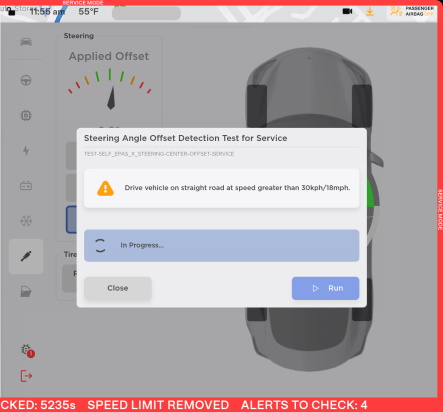Open the processor chip sidebar icon

point(26,115)
